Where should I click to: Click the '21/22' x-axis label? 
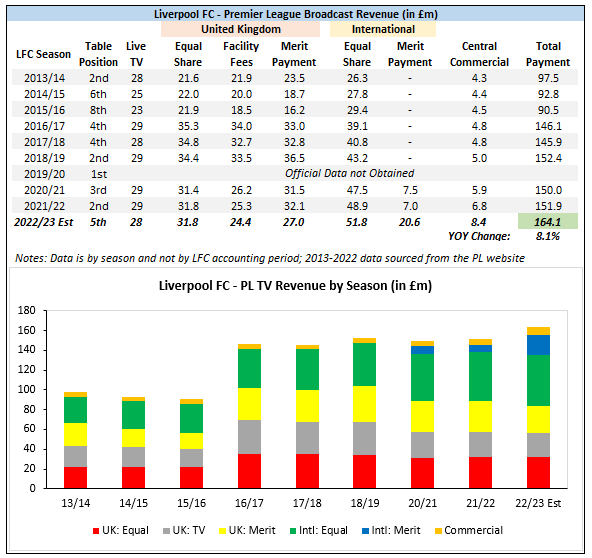pos(480,503)
